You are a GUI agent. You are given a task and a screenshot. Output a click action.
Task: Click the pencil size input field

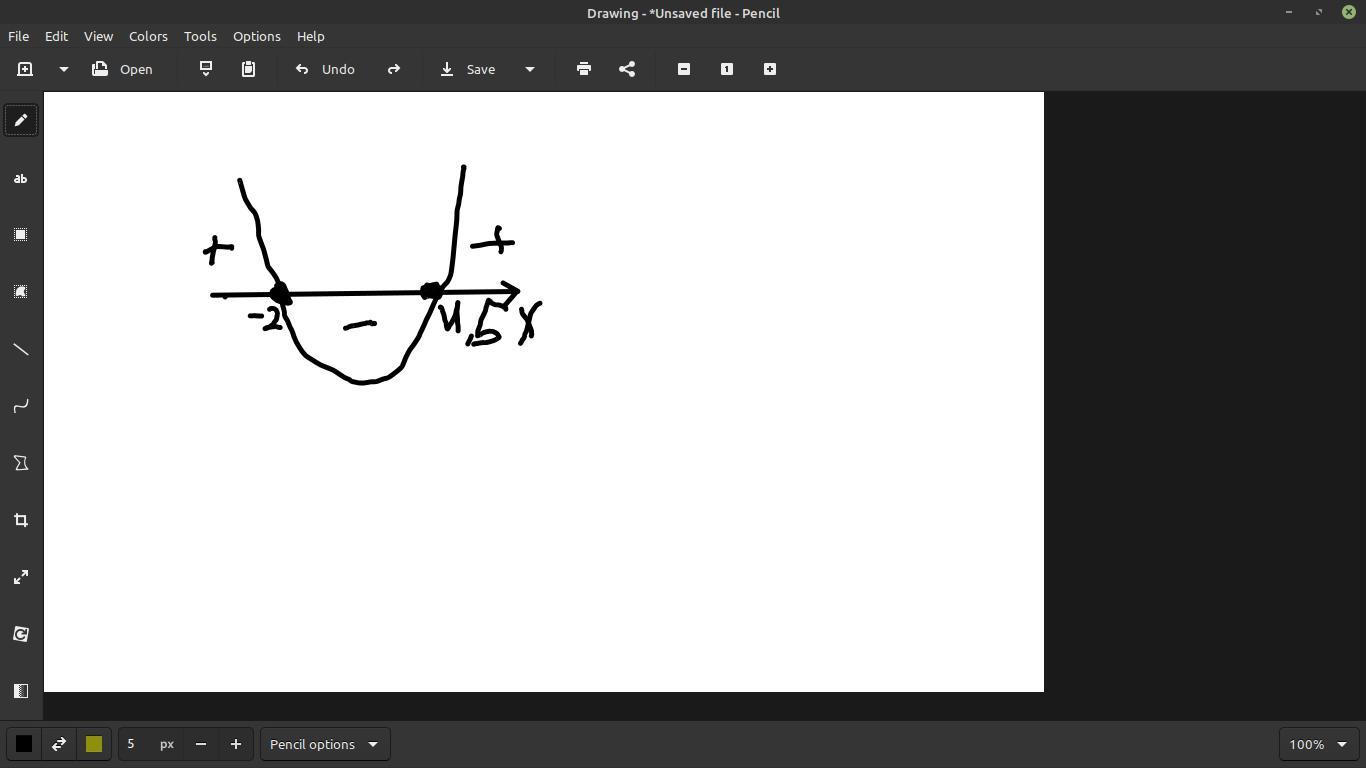(150, 744)
